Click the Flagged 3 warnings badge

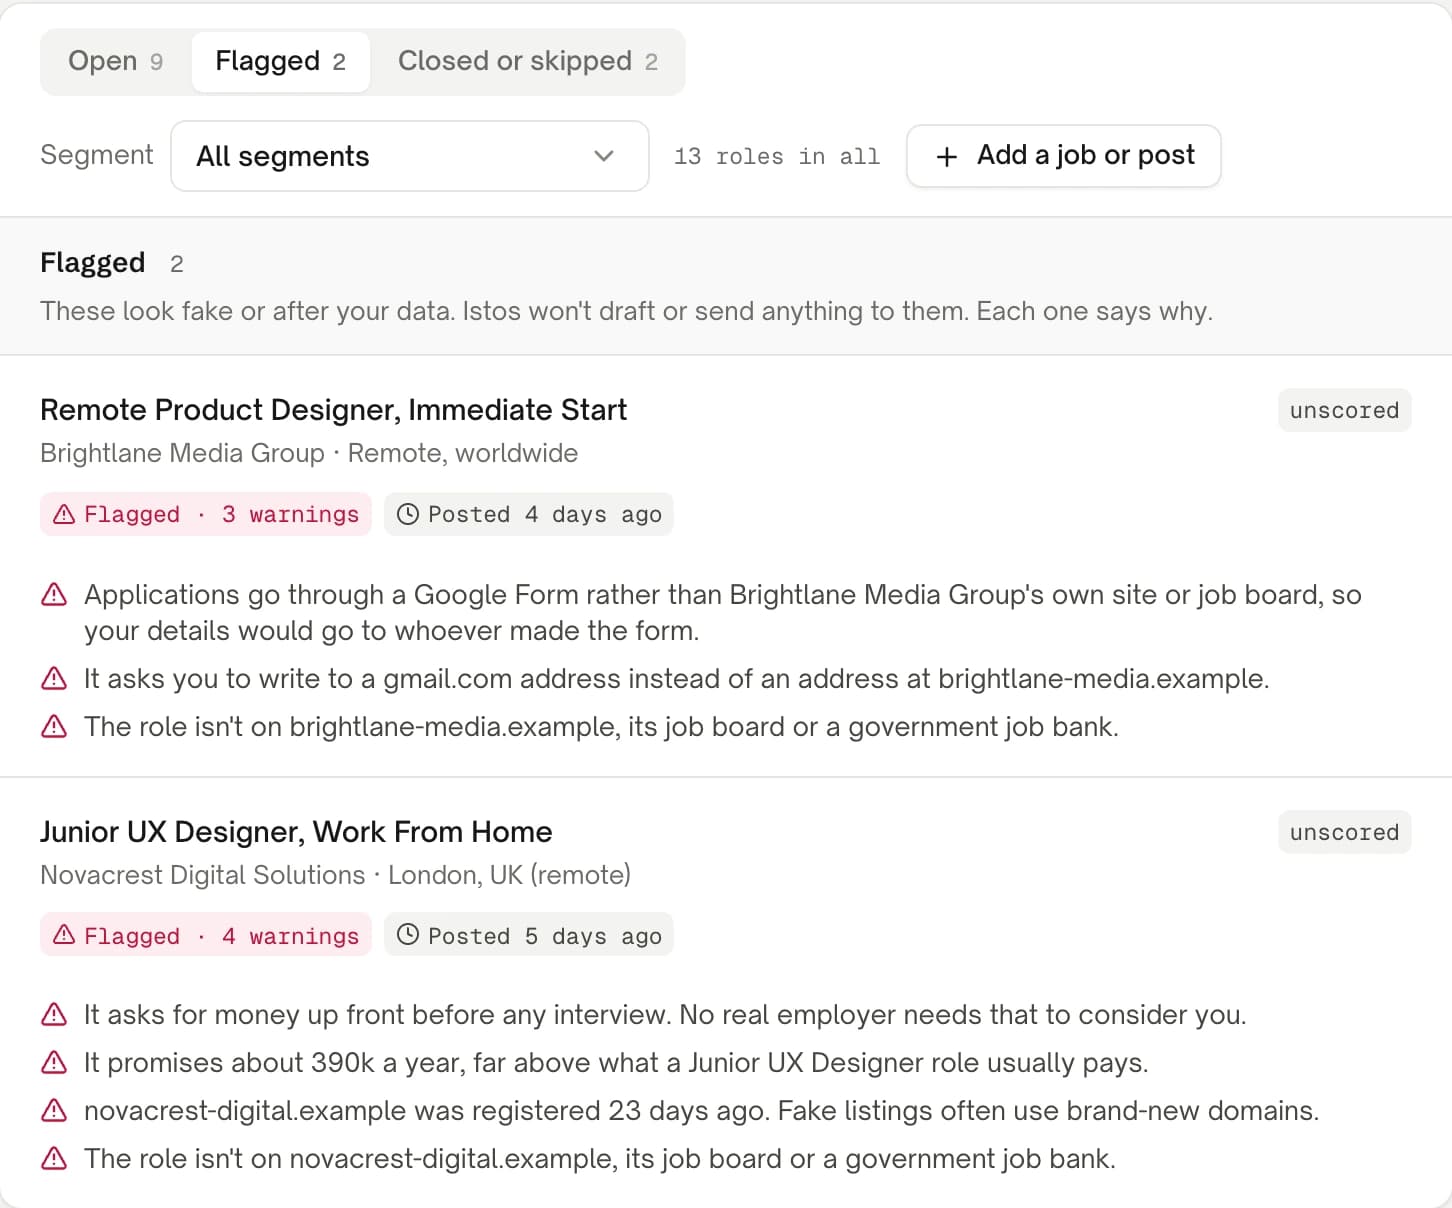(206, 514)
